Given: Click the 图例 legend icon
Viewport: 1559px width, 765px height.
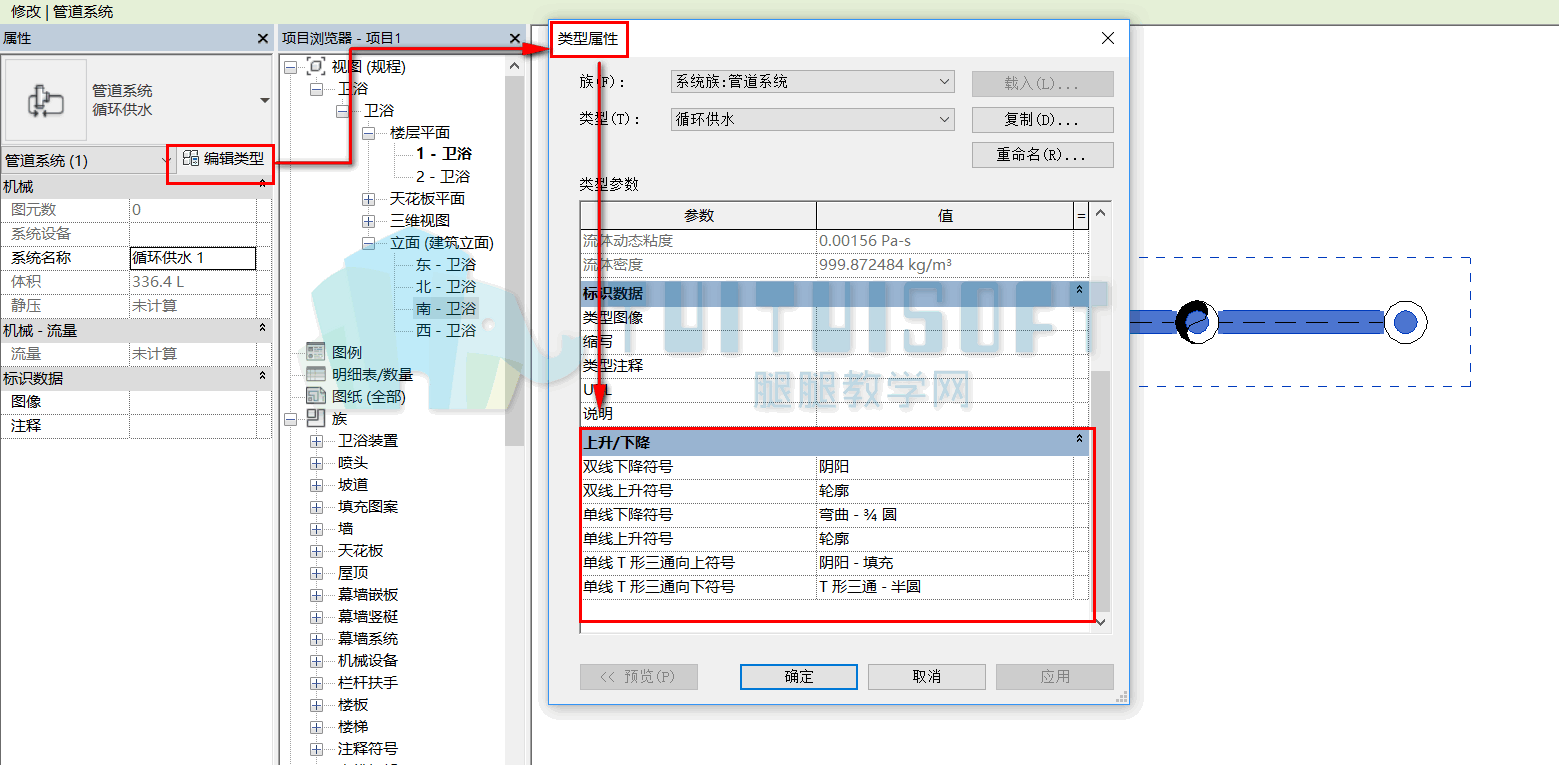Looking at the screenshot, I should pyautogui.click(x=315, y=352).
